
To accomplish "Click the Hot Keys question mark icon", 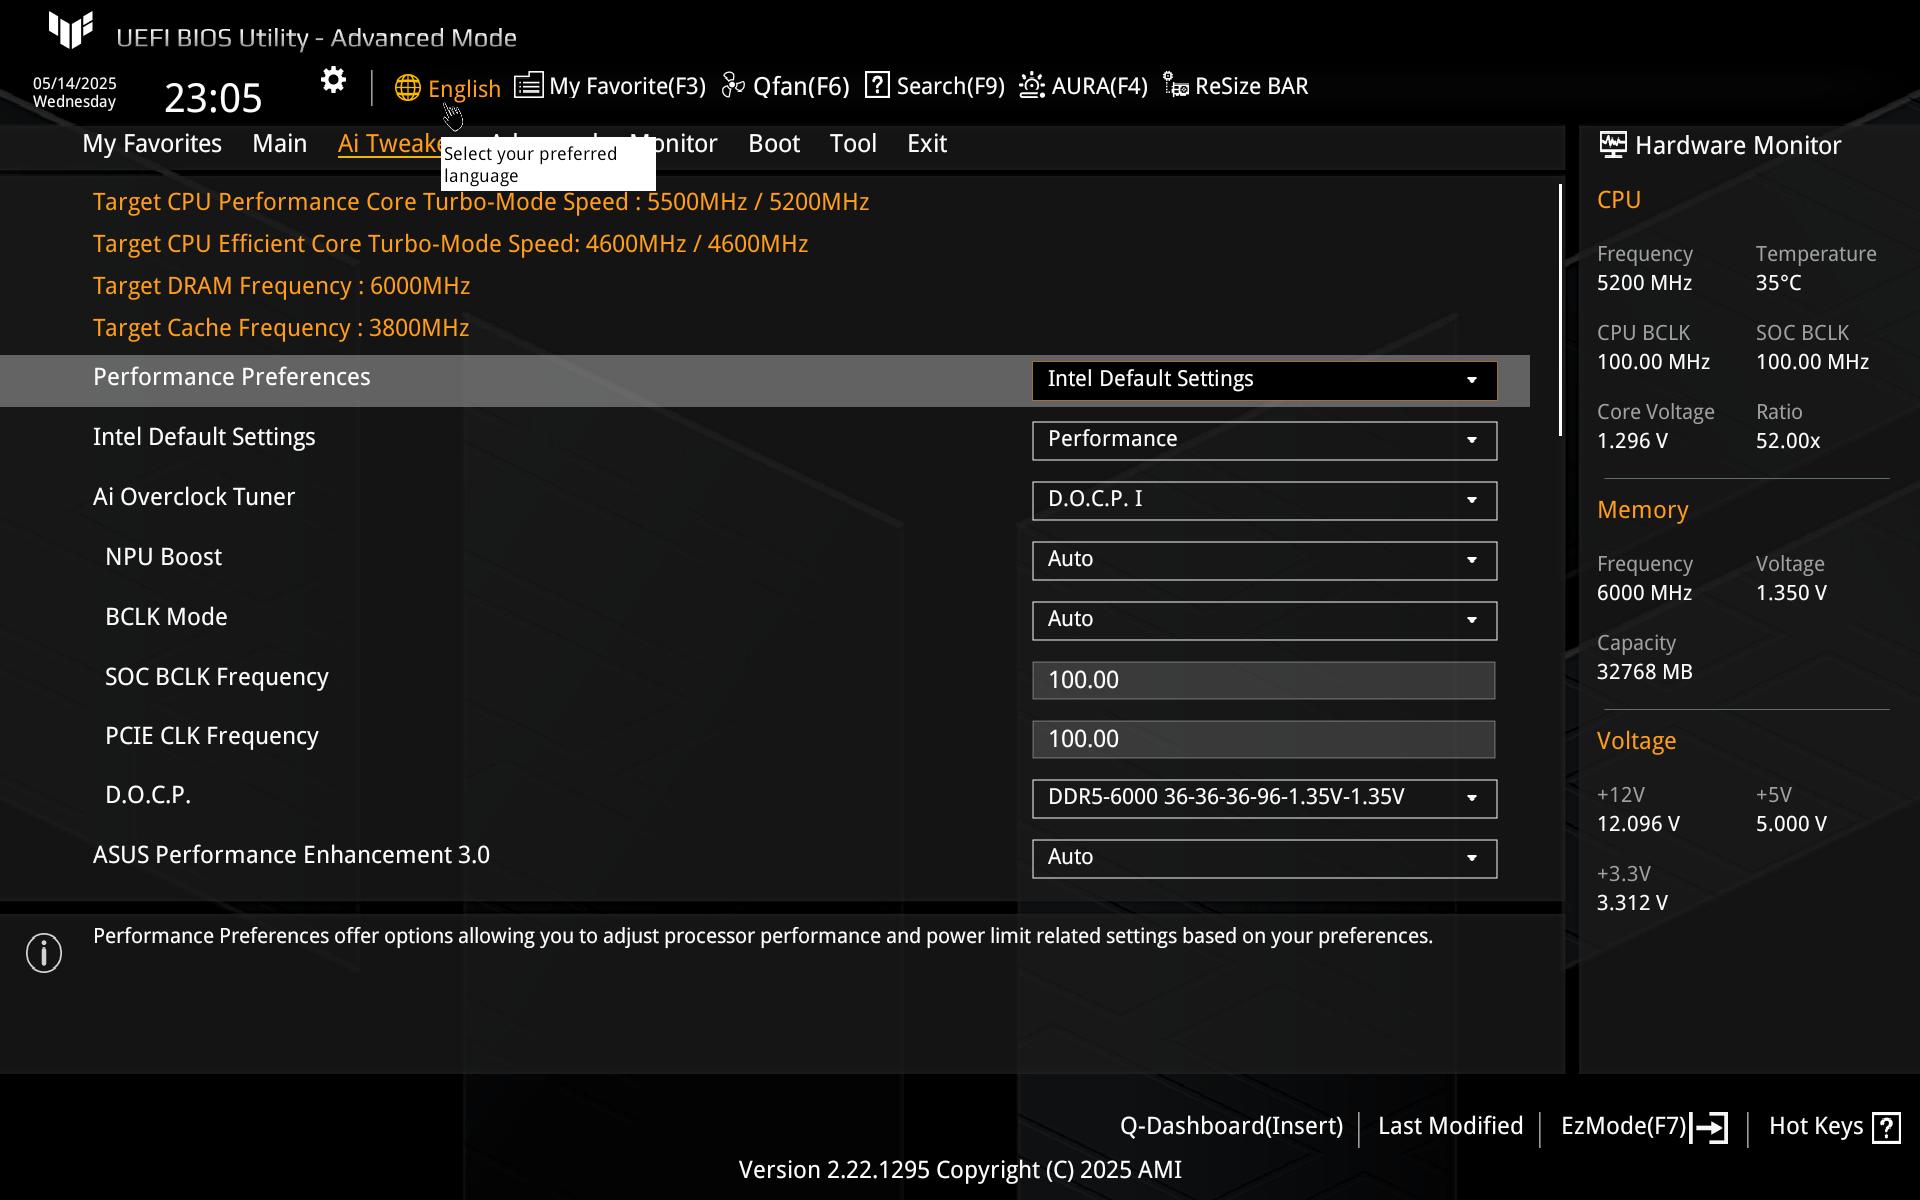I will click(1886, 1127).
